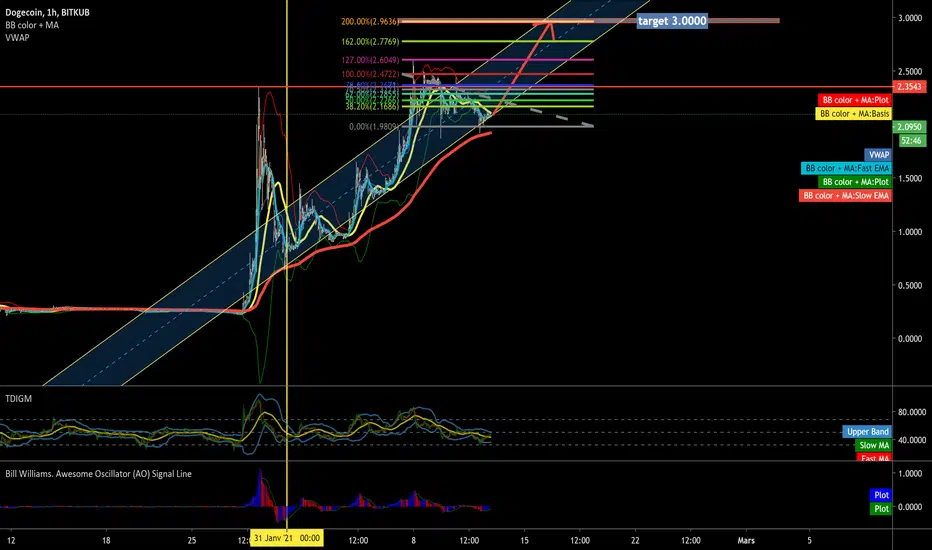Click the 1.0000 main price scale value

click(910, 232)
